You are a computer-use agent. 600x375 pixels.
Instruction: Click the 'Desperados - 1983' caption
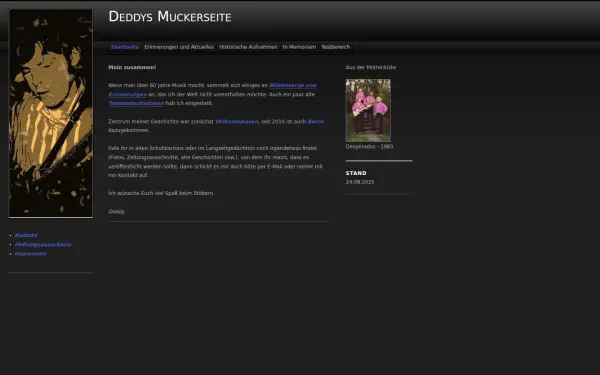pyautogui.click(x=369, y=147)
